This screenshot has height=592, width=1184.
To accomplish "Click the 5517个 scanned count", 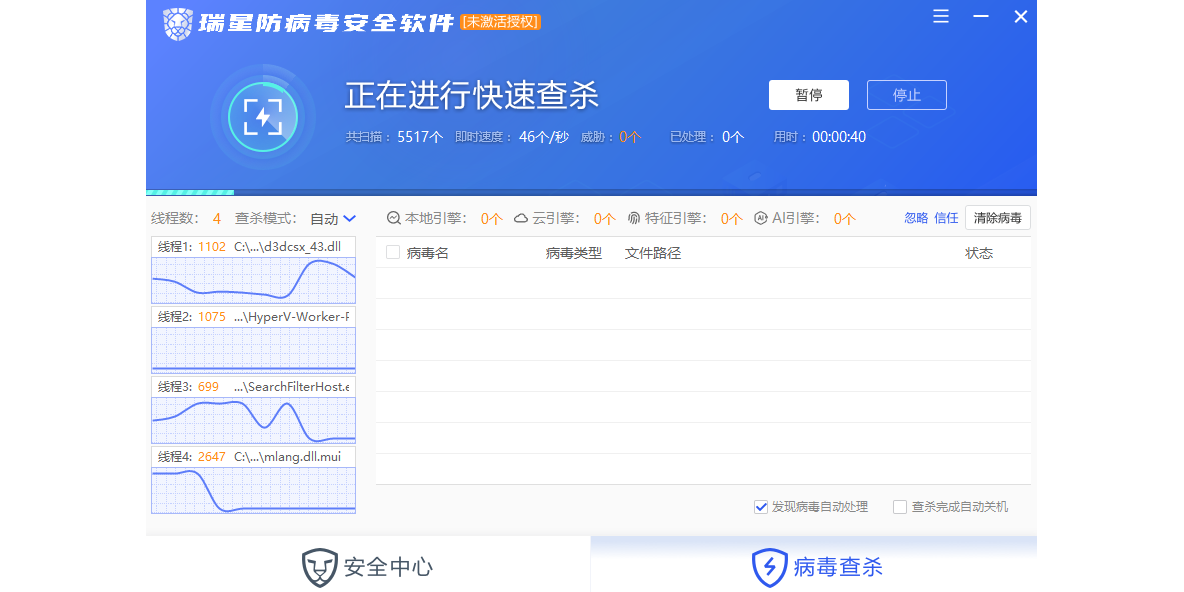I will (420, 137).
